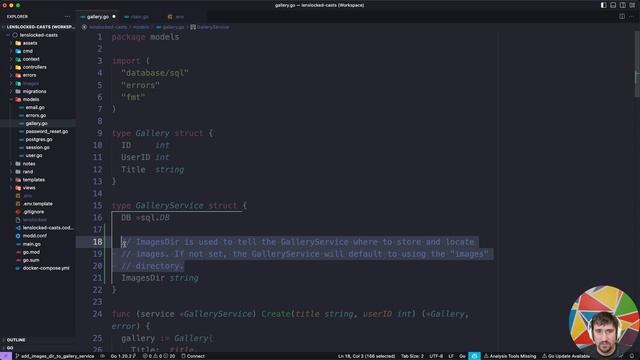Click ImagesDir string field on line 21

160,278
